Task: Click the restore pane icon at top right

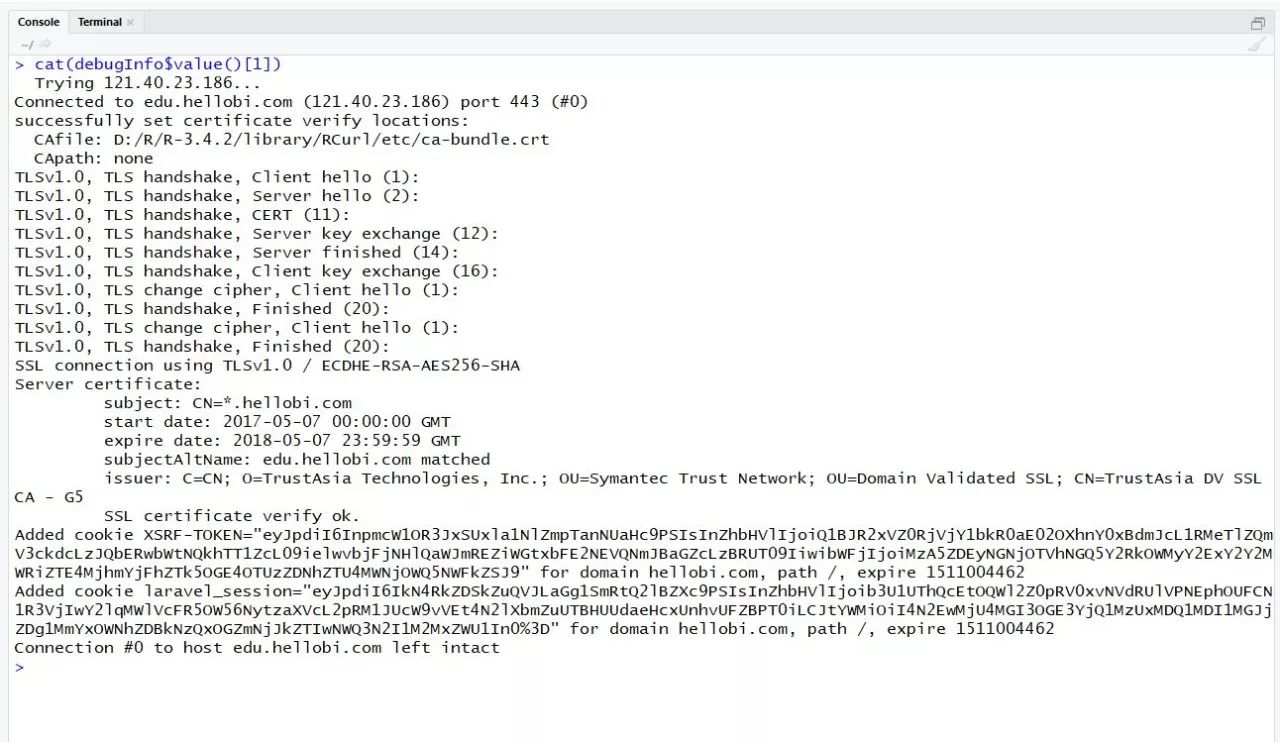Action: [1258, 23]
